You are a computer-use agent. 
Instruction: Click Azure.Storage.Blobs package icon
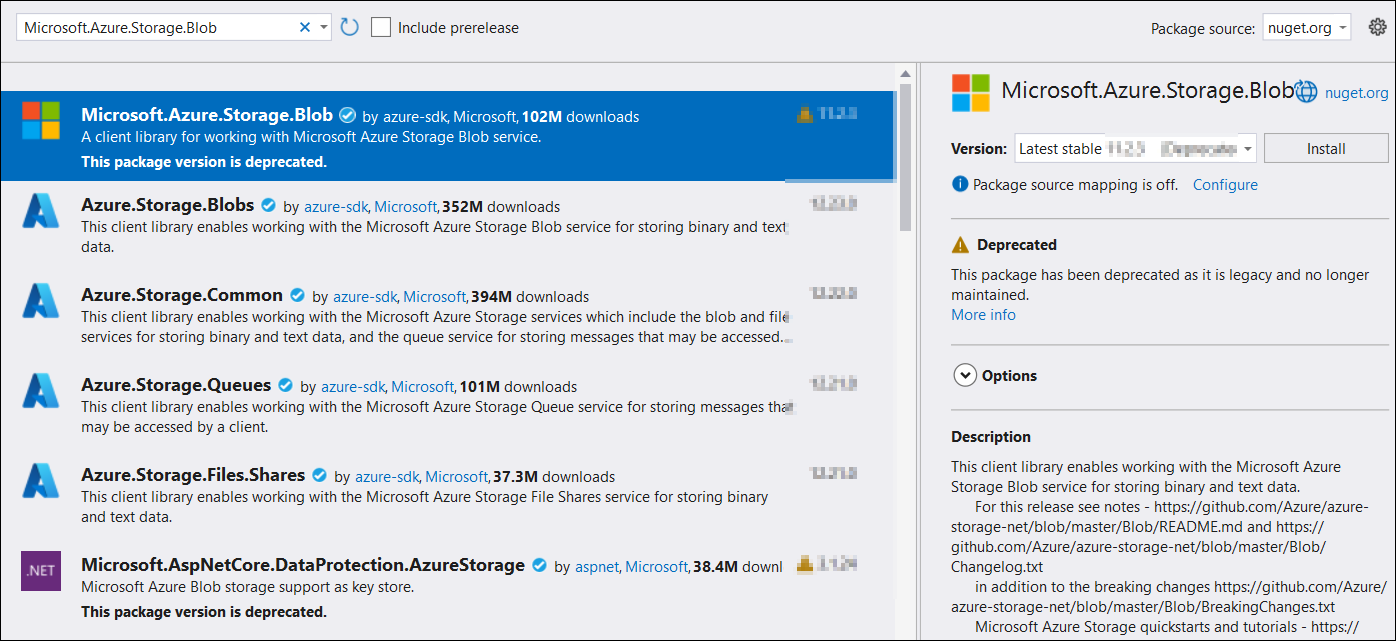41,211
